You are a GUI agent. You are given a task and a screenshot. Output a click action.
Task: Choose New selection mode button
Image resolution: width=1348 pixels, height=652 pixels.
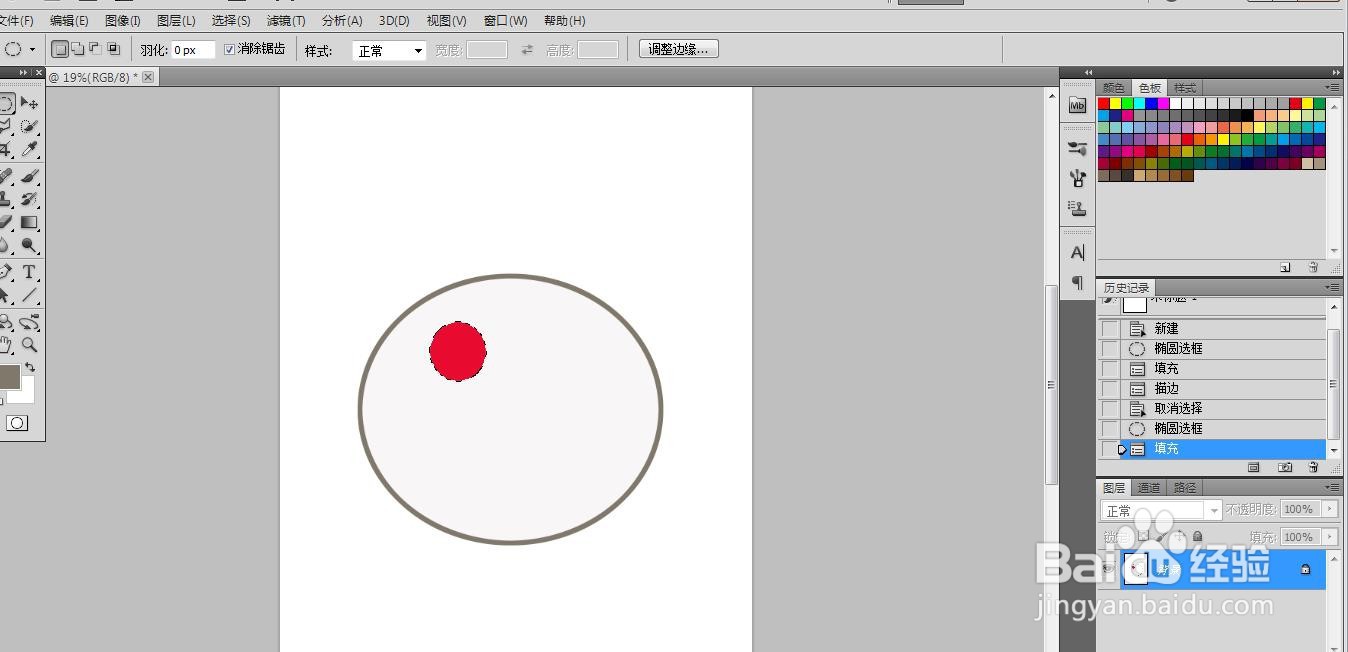point(60,48)
